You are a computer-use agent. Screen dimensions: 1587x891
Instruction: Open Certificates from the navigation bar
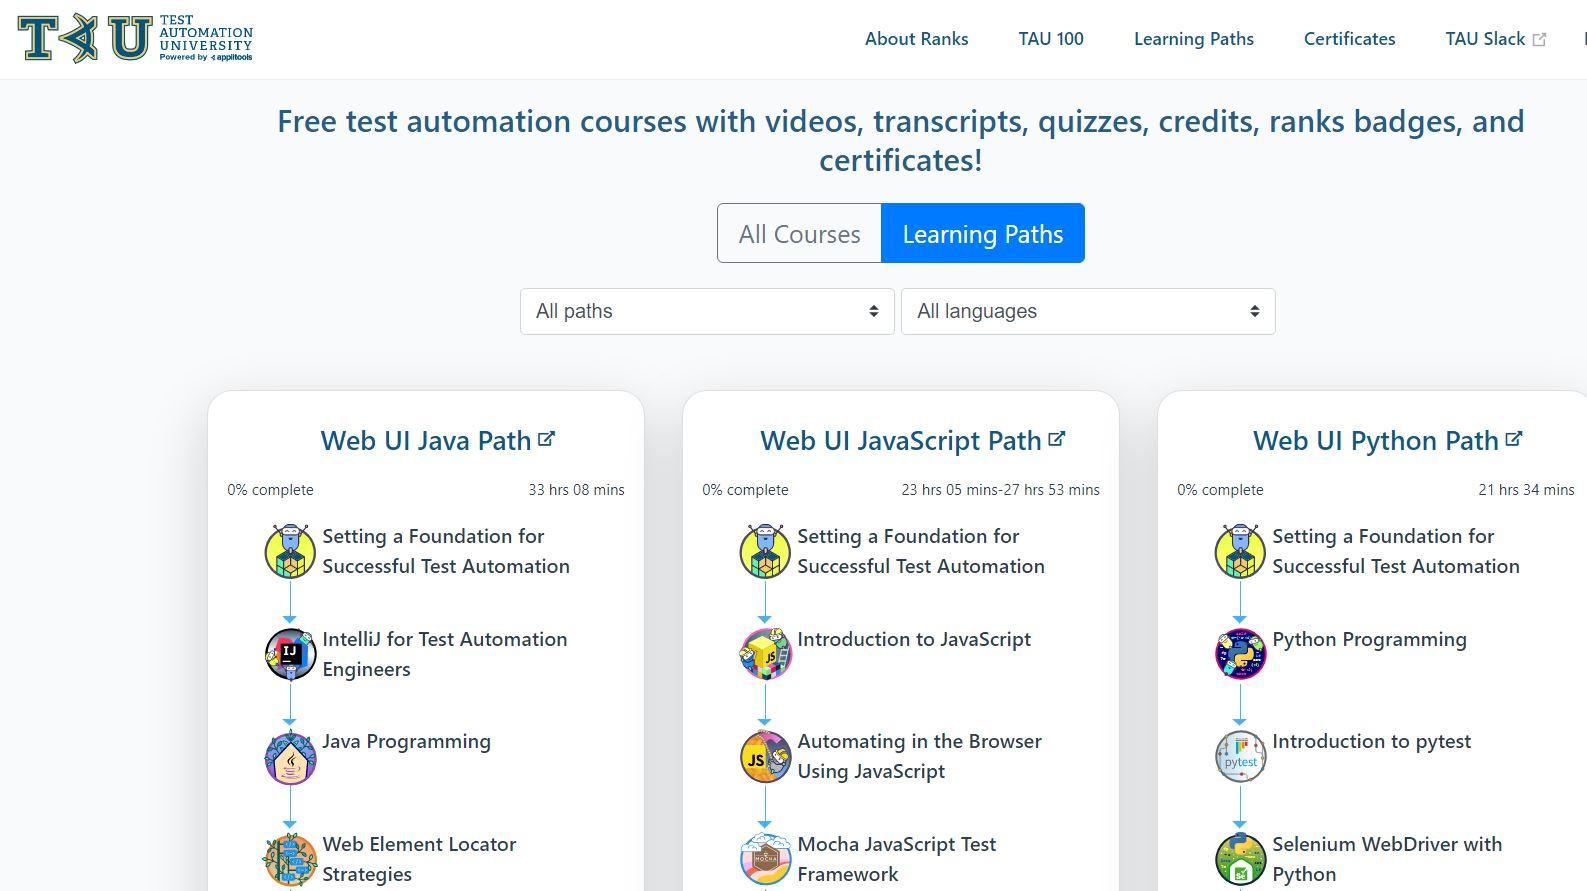pos(1349,39)
